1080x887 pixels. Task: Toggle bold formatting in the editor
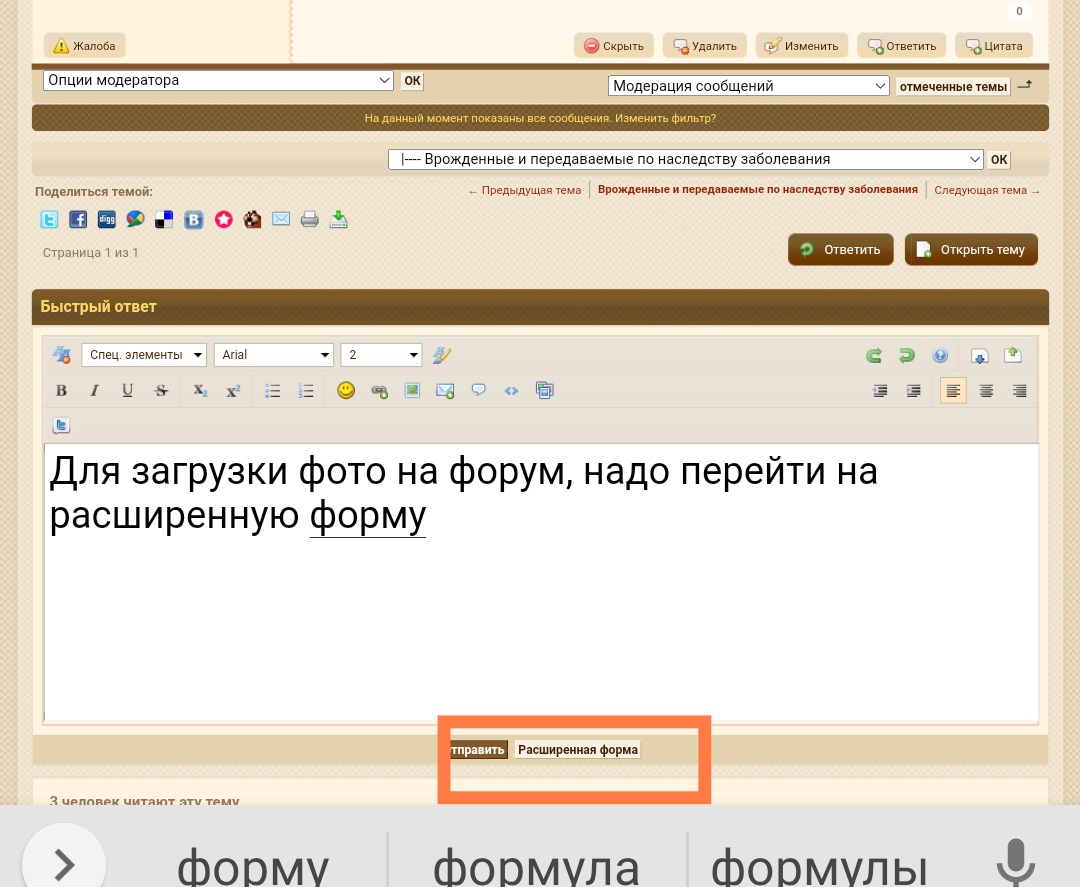61,391
